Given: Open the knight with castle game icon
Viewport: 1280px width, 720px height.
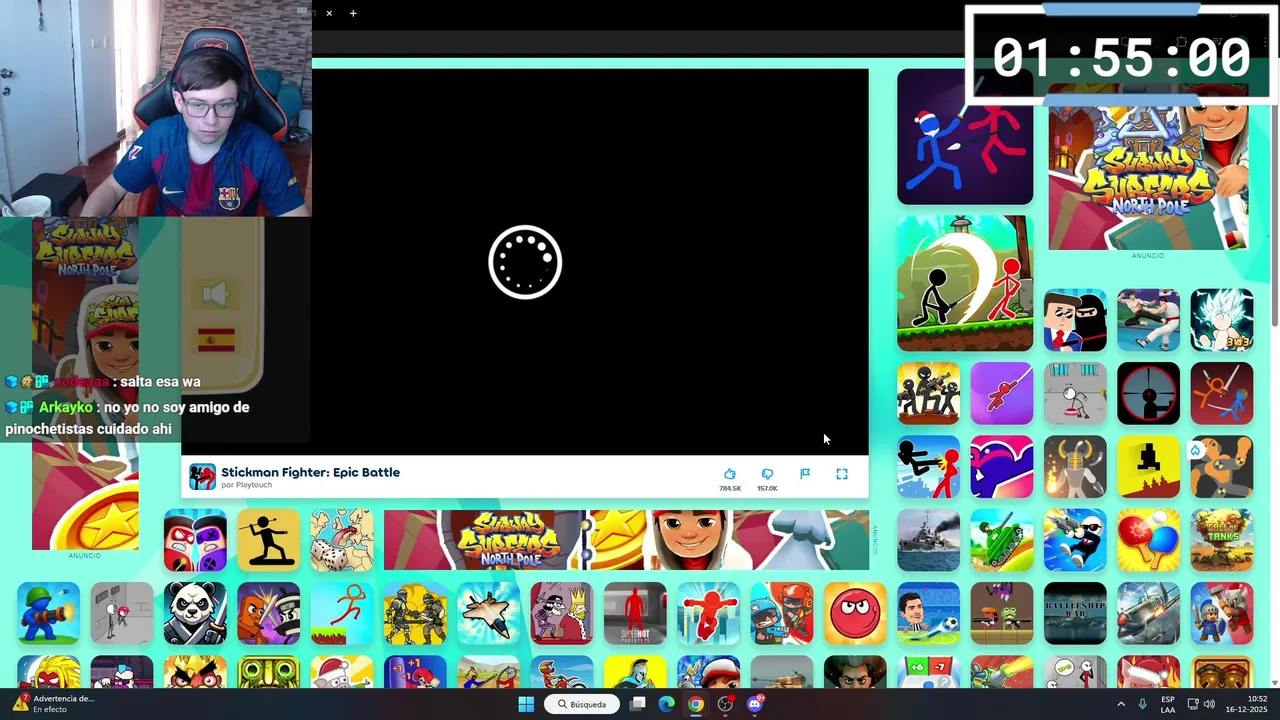Looking at the screenshot, I should [1221, 613].
